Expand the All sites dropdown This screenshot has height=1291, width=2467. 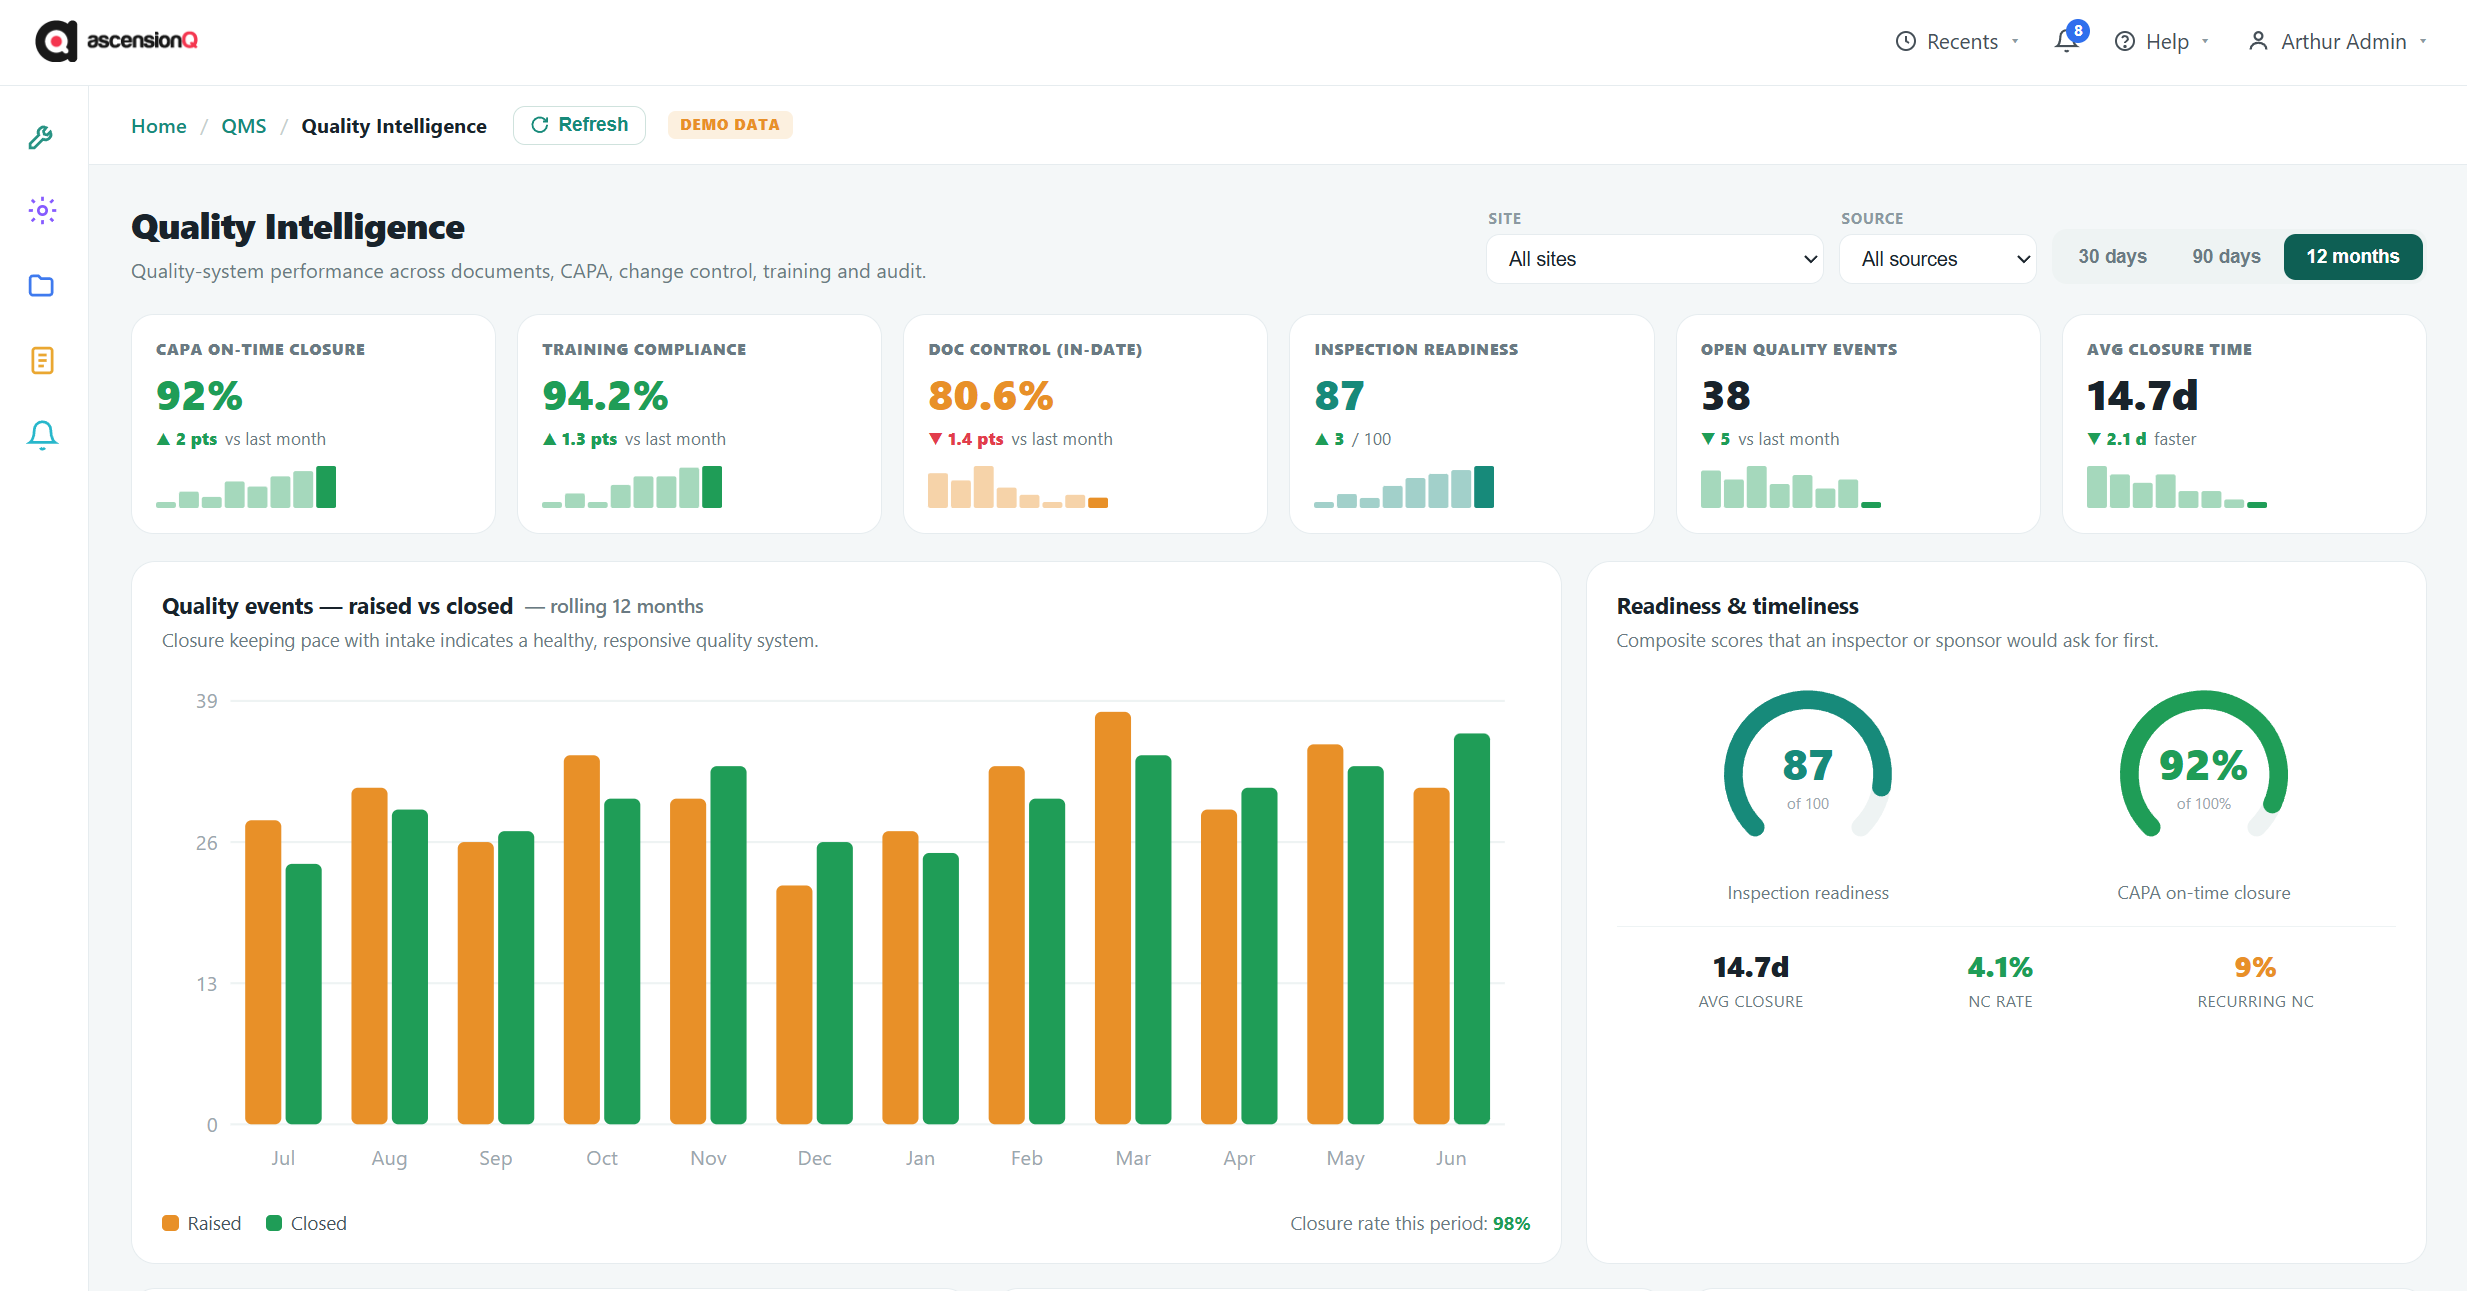(x=1655, y=259)
